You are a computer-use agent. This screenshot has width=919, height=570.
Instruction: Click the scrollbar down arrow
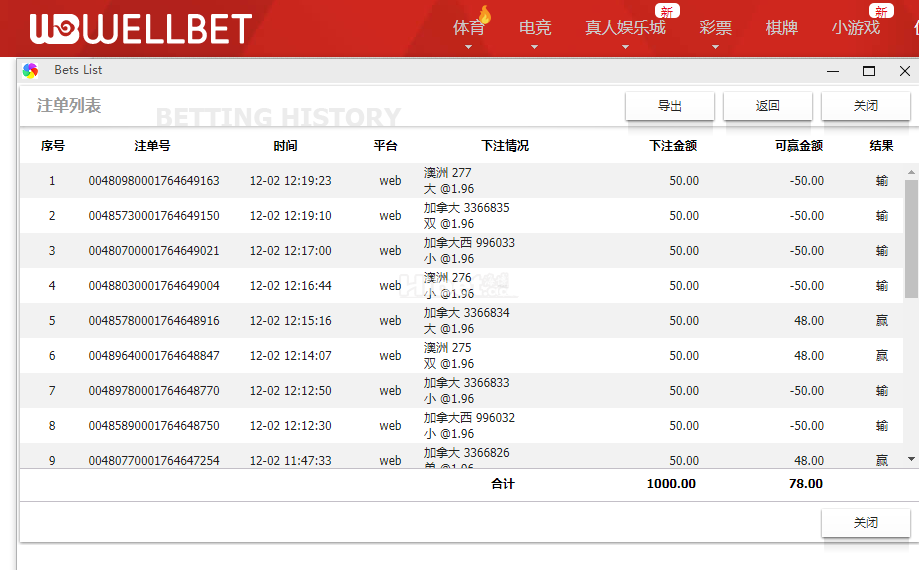click(911, 458)
